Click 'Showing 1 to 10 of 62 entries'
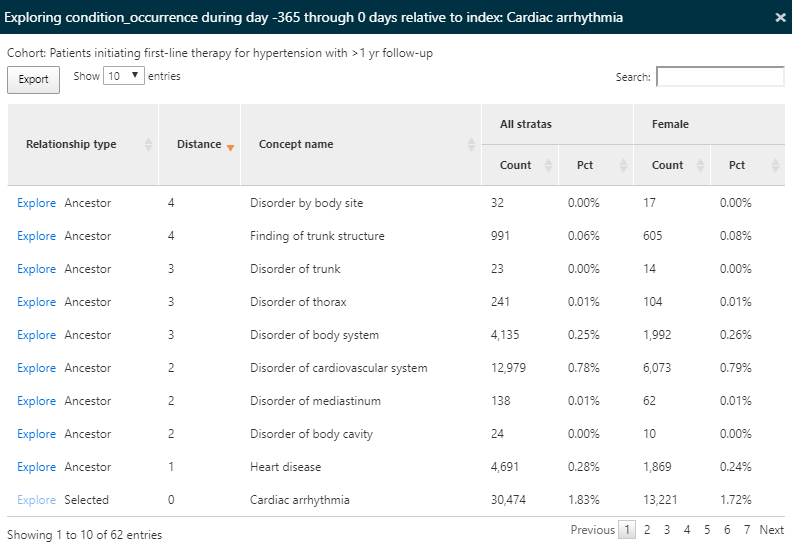This screenshot has height=553, width=792. click(84, 535)
